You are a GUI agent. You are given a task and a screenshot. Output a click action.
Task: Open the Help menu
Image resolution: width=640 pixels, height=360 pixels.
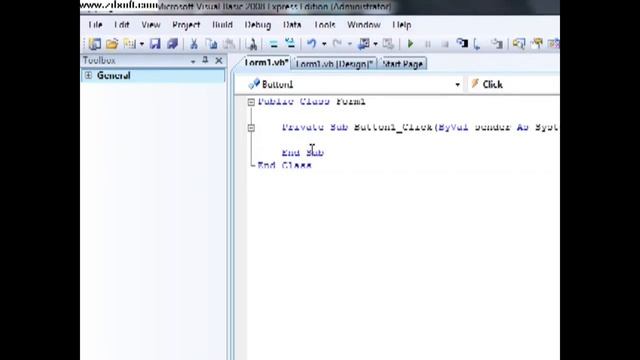402,25
